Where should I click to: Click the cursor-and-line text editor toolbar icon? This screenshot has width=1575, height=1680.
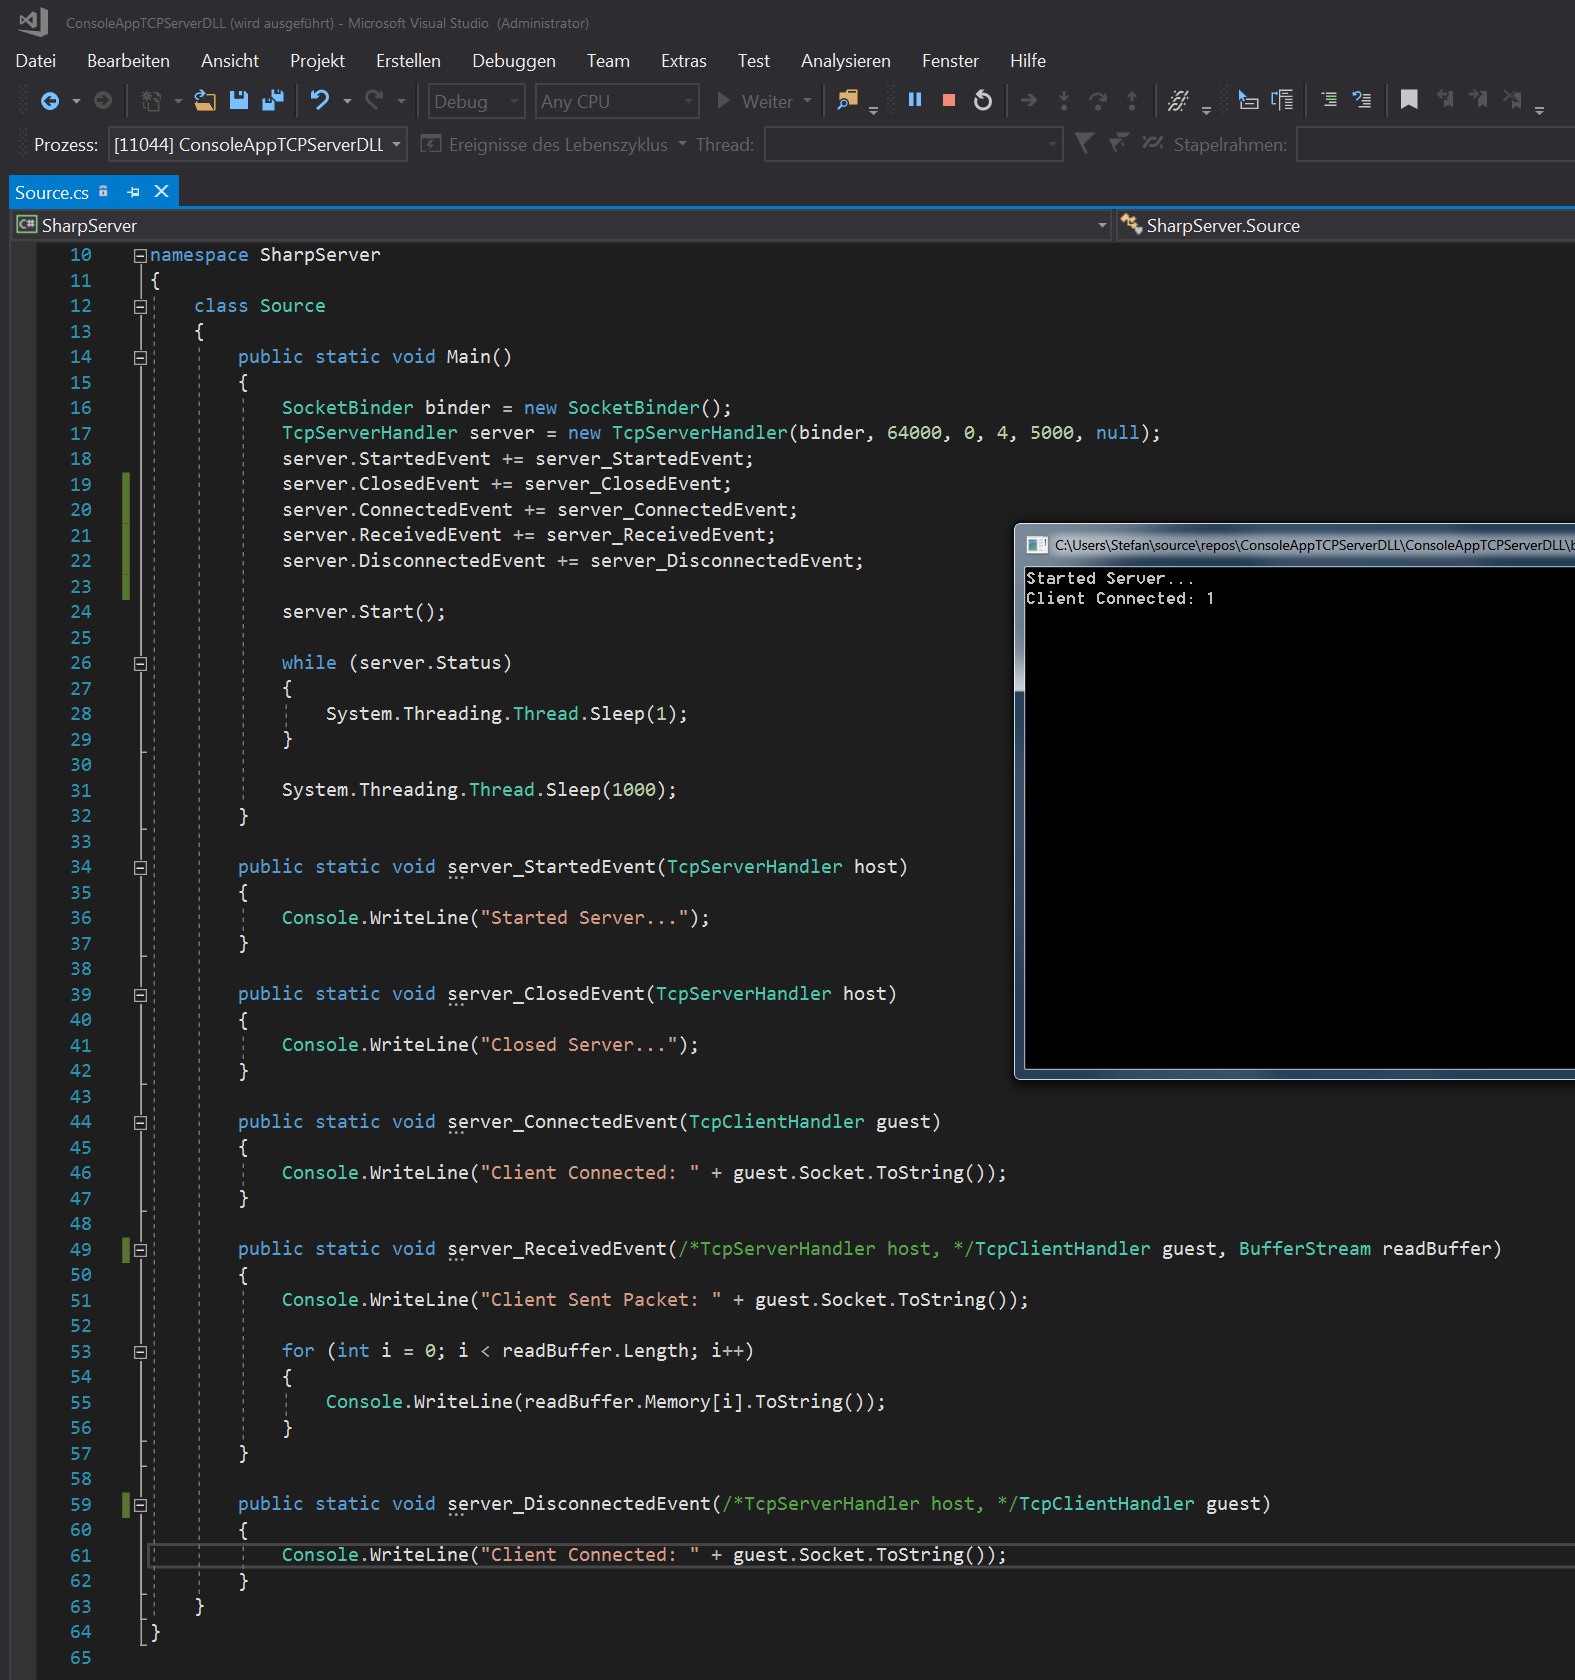(x=1248, y=100)
